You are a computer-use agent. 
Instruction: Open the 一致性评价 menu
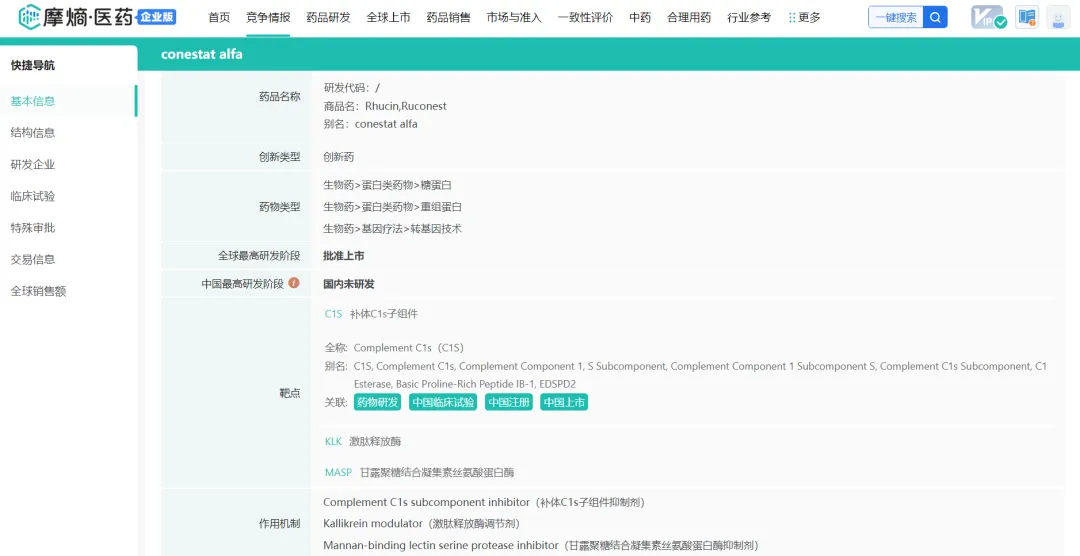(585, 17)
